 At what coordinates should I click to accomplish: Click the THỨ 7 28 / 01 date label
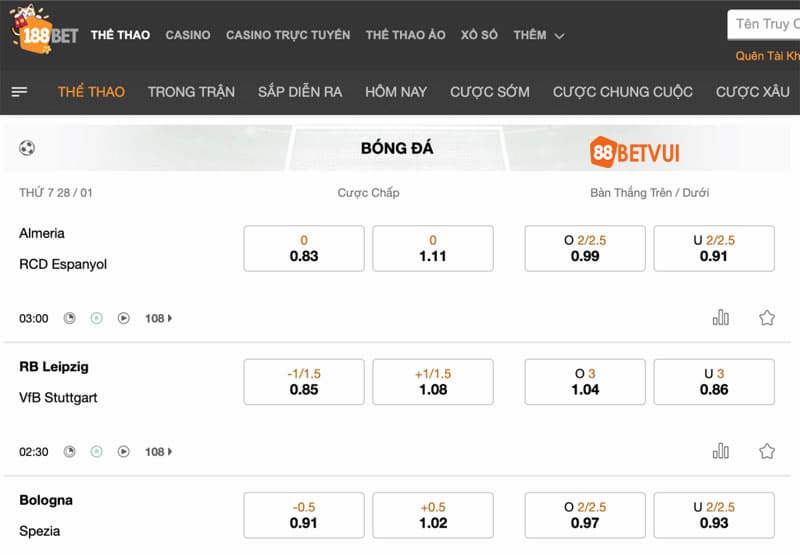56,193
